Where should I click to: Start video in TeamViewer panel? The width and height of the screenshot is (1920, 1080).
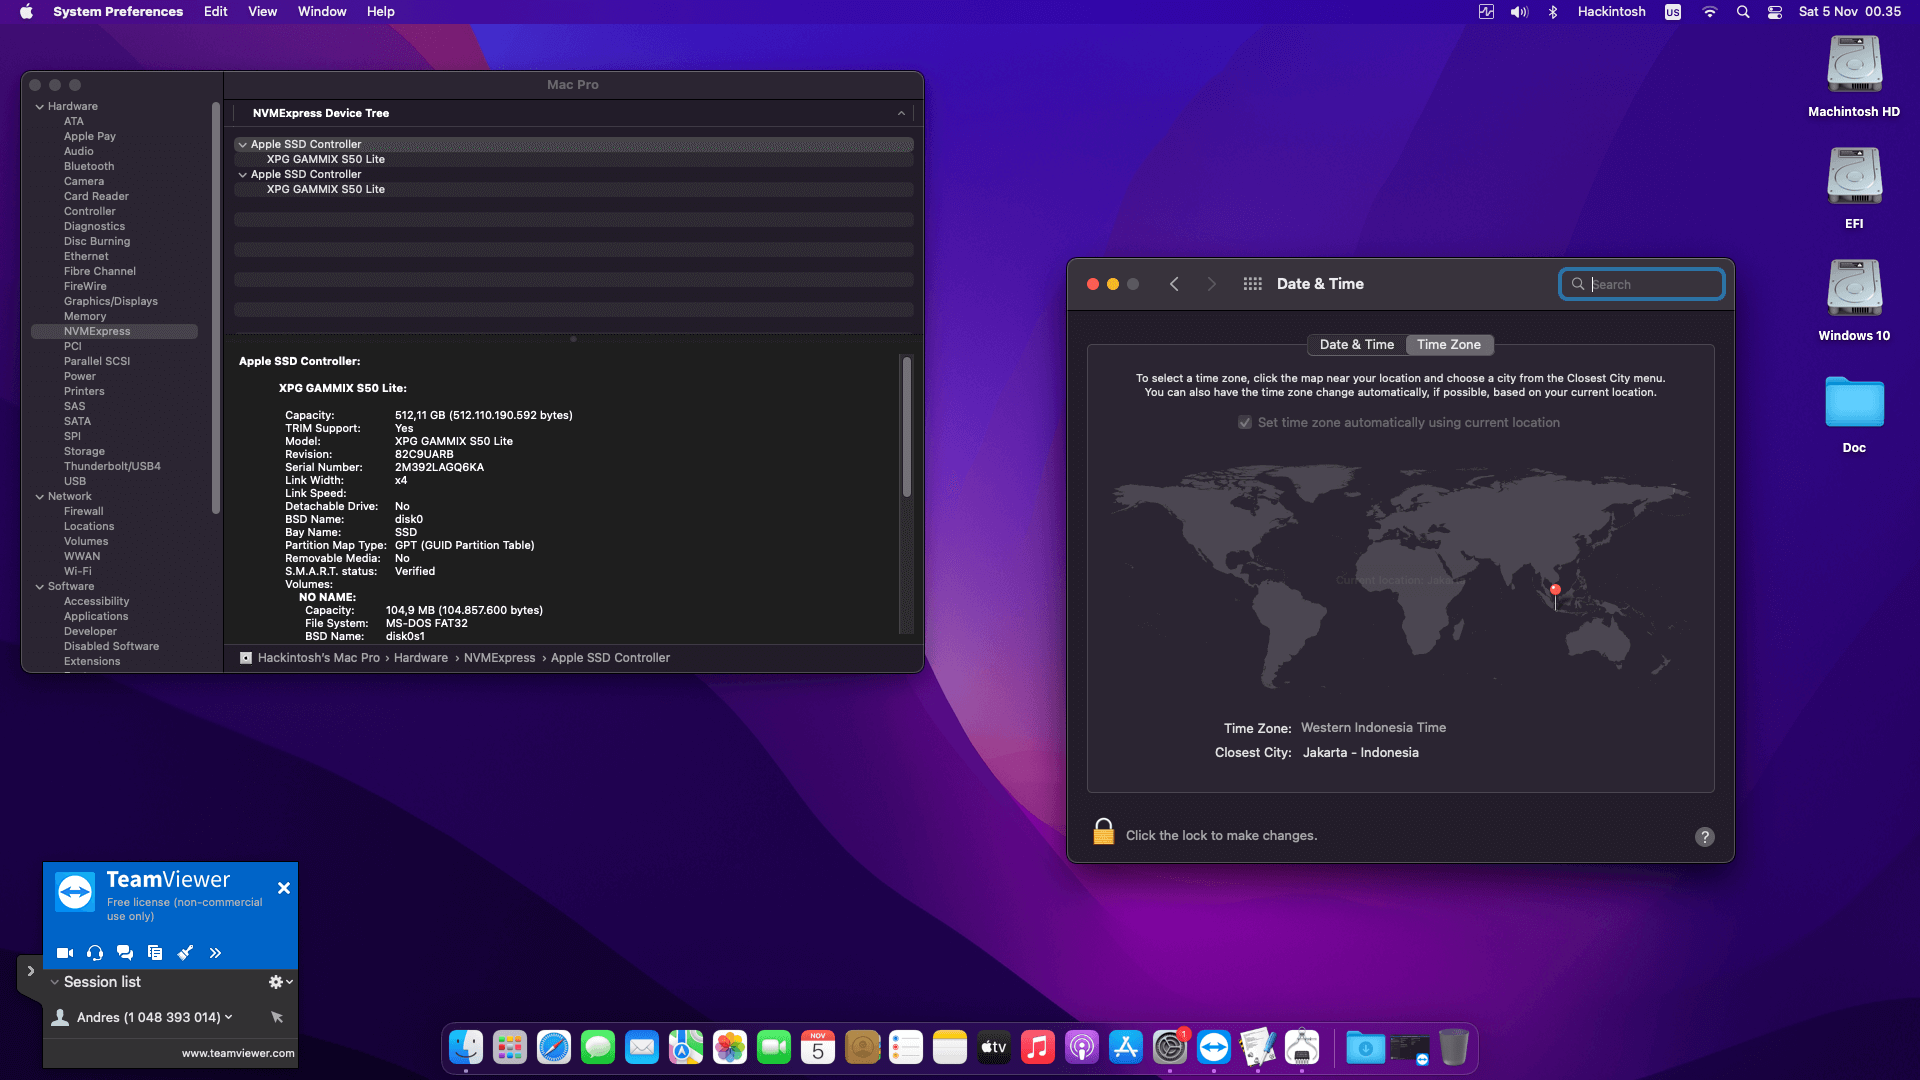[65, 953]
